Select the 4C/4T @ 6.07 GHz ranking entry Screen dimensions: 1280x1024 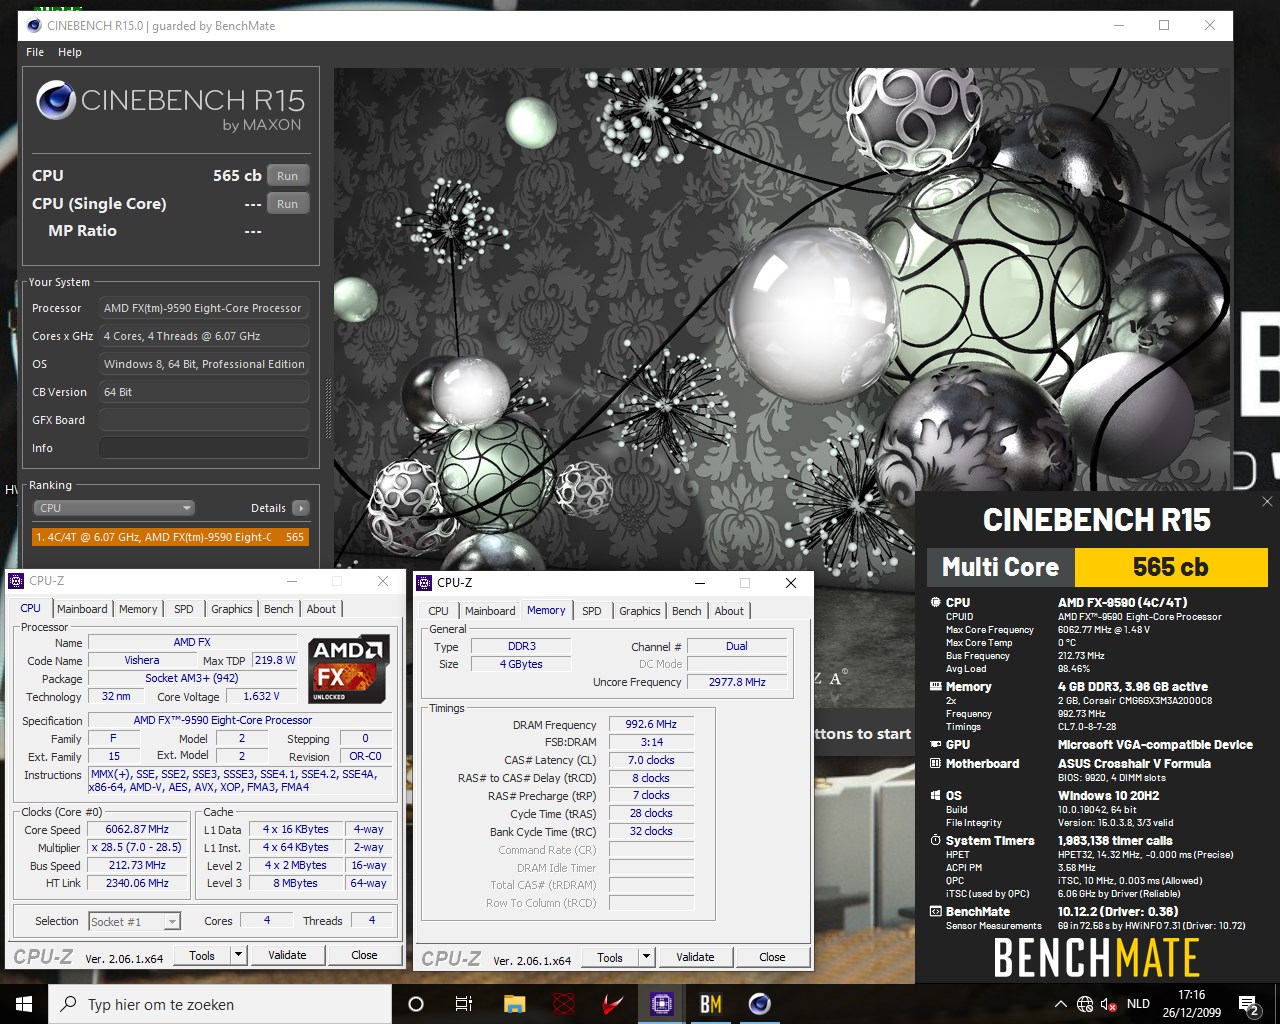(170, 537)
